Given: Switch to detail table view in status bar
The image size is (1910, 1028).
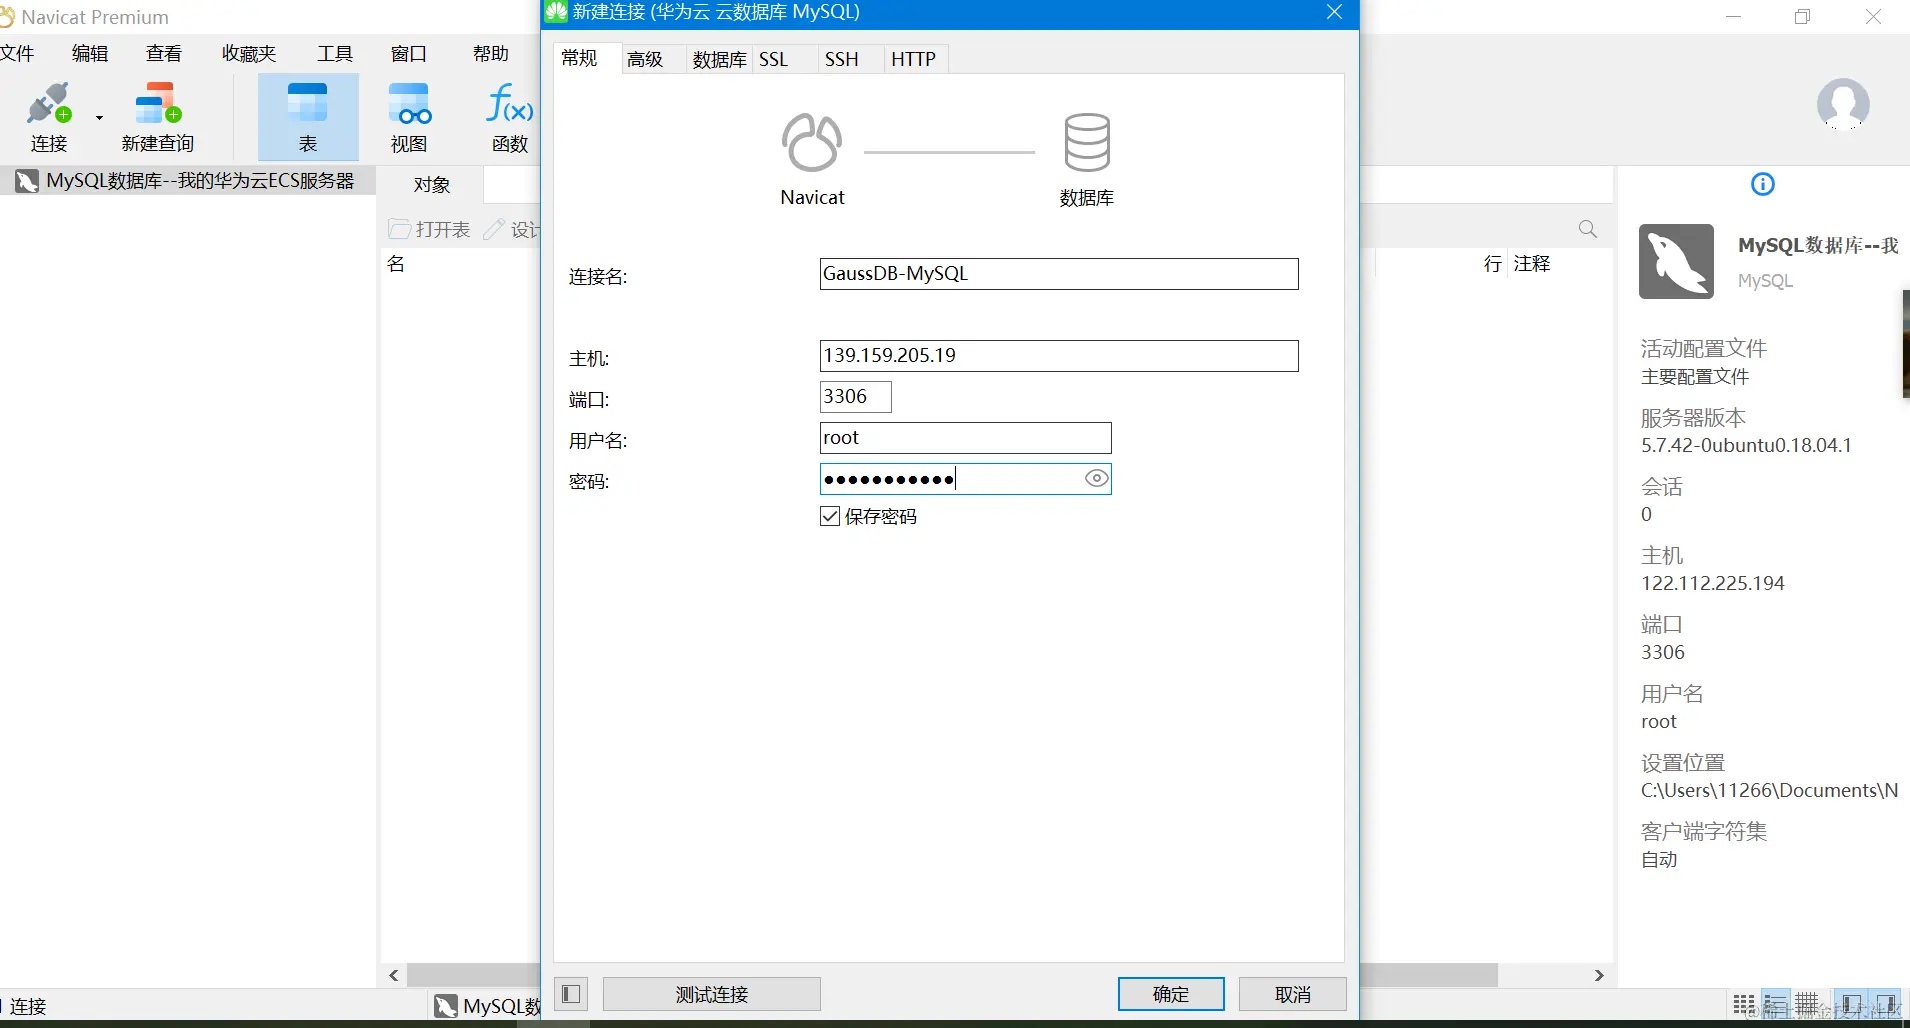Looking at the screenshot, I should coord(1807,1005).
